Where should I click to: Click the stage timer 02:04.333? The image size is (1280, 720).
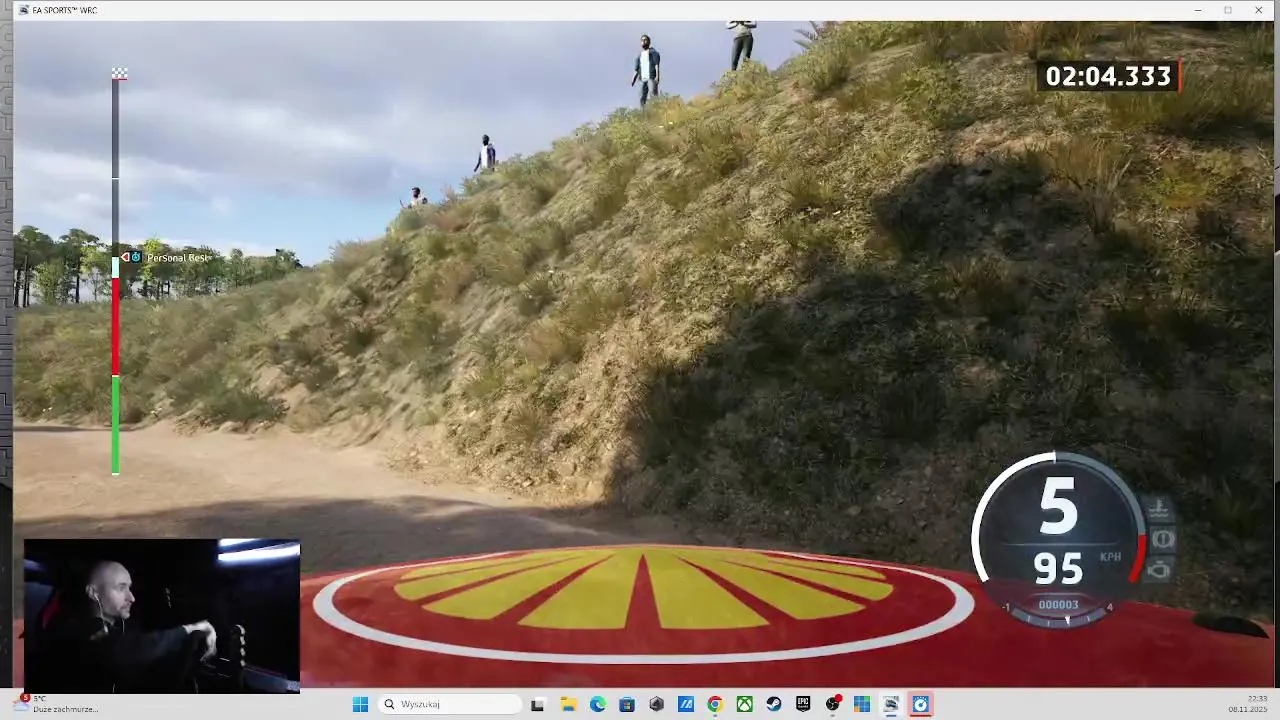(x=1108, y=76)
